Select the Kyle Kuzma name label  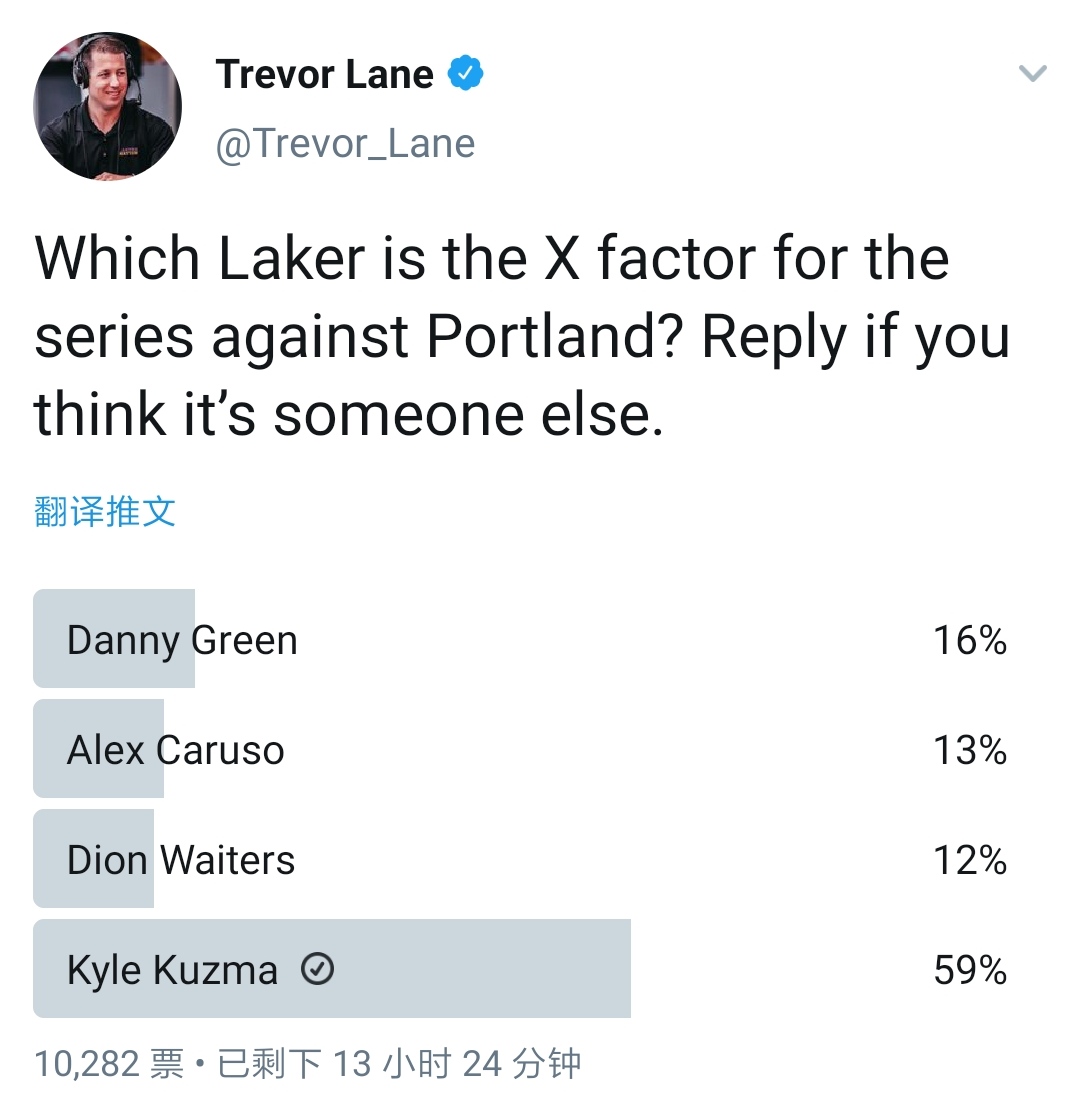pyautogui.click(x=172, y=970)
